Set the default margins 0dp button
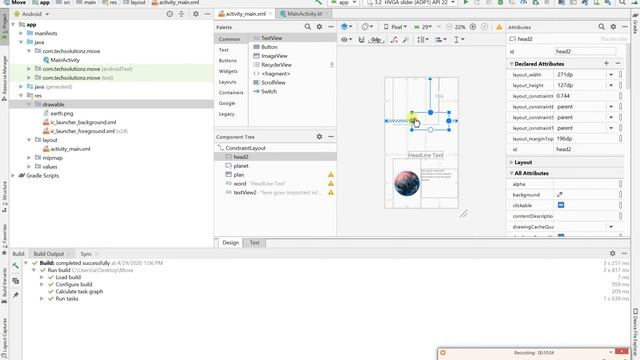 click(376, 40)
